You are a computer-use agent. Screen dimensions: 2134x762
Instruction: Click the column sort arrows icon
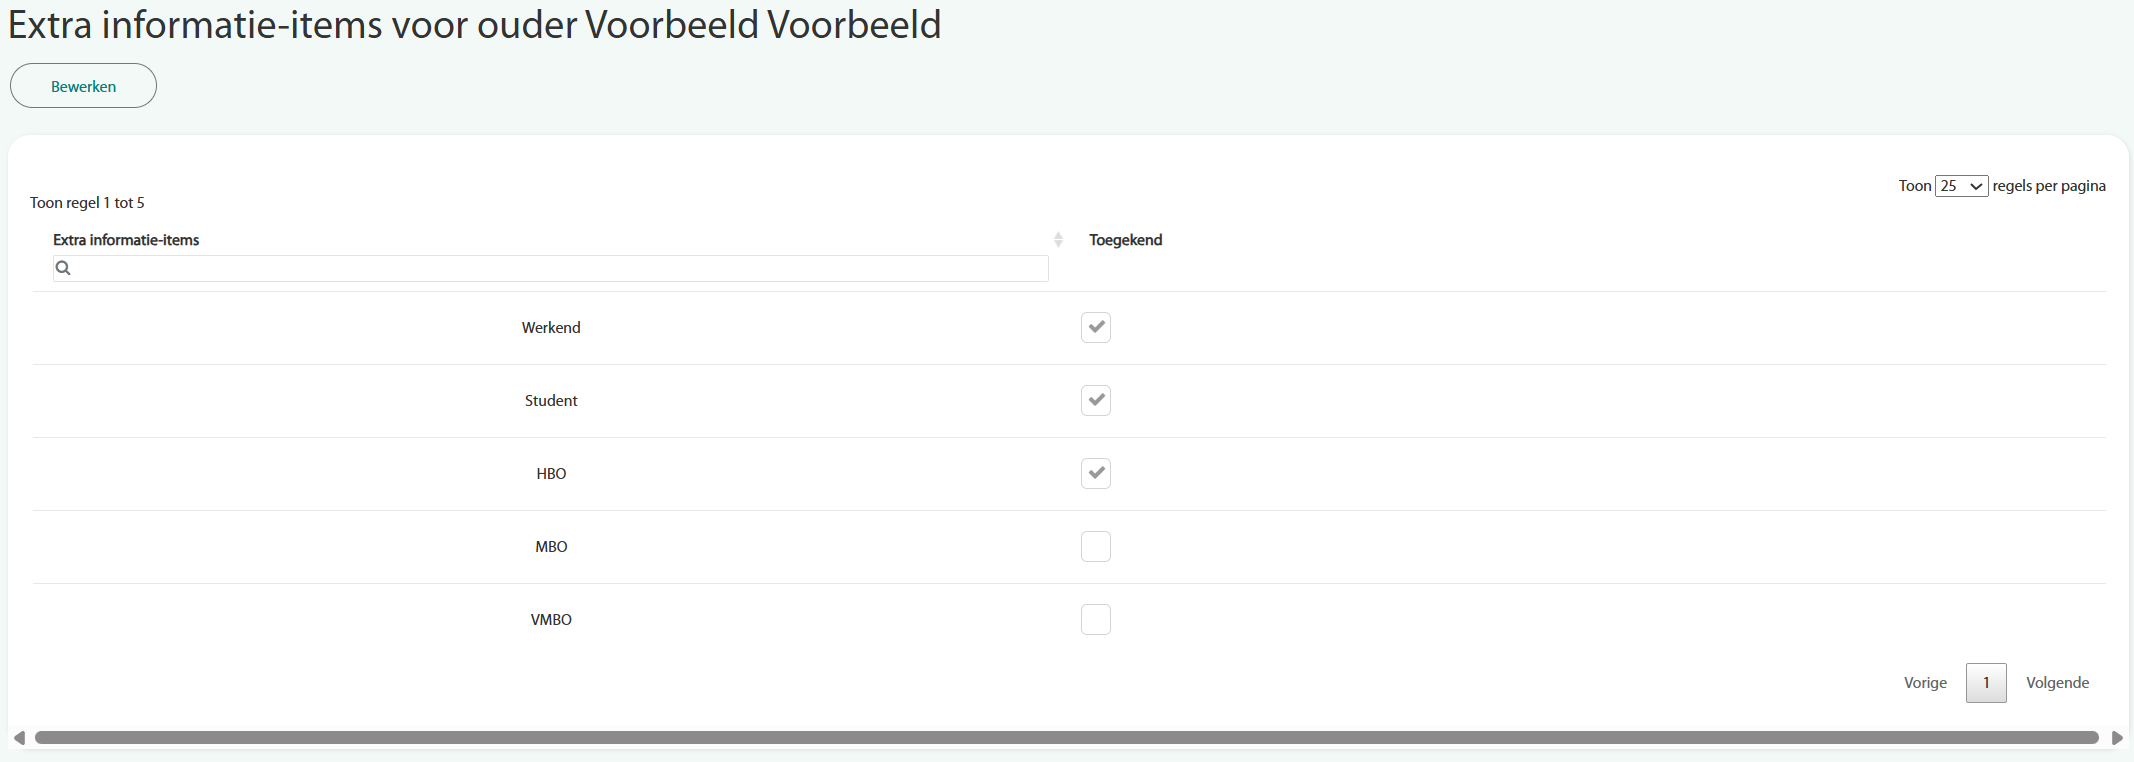click(1058, 240)
